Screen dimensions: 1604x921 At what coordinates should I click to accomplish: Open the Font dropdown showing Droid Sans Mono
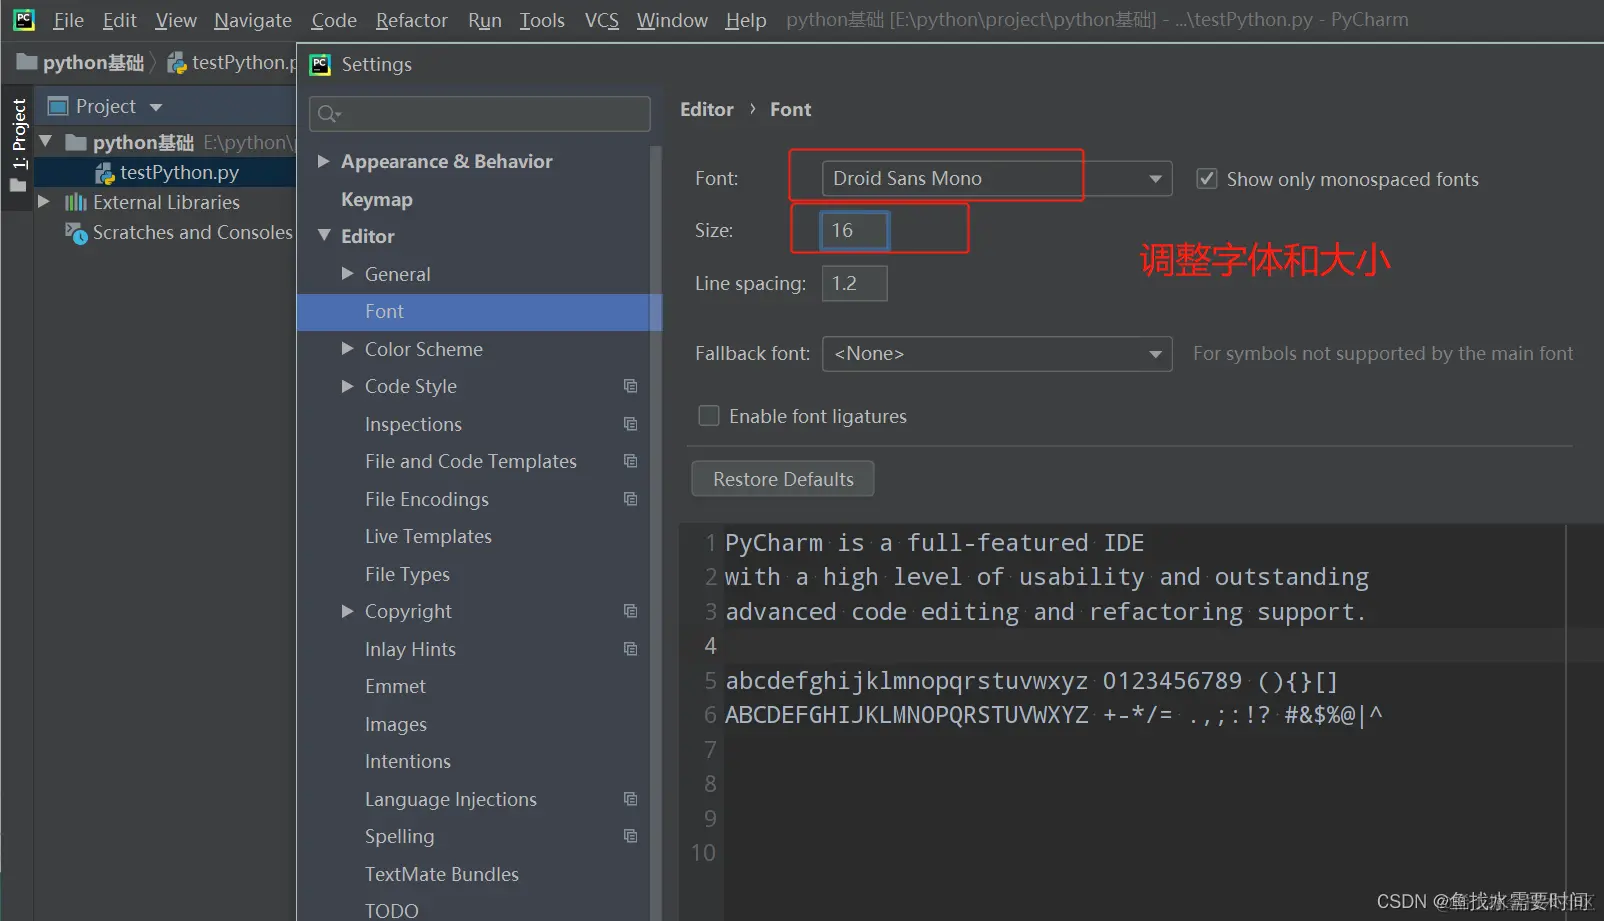pyautogui.click(x=997, y=179)
